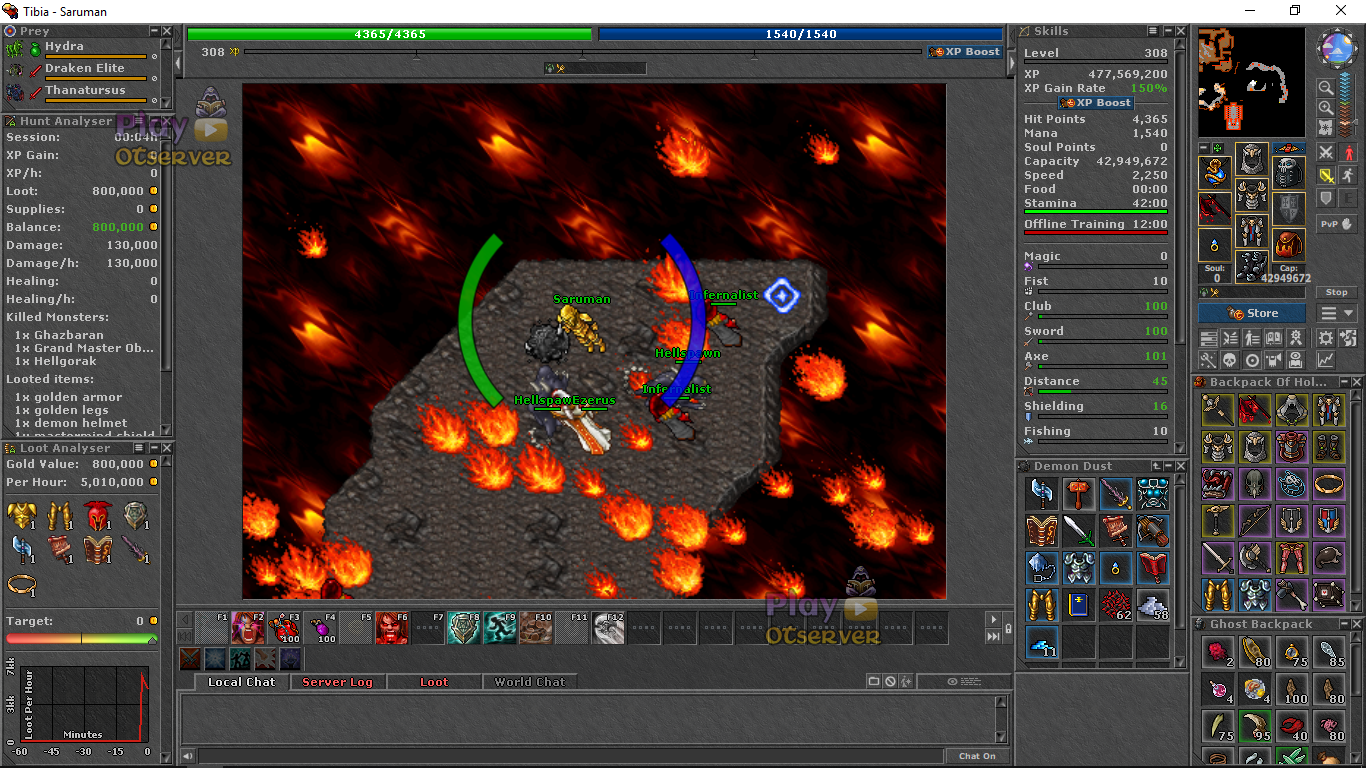This screenshot has width=1366, height=768.
Task: Click golden armor in Loot Analyser
Action: [22, 516]
